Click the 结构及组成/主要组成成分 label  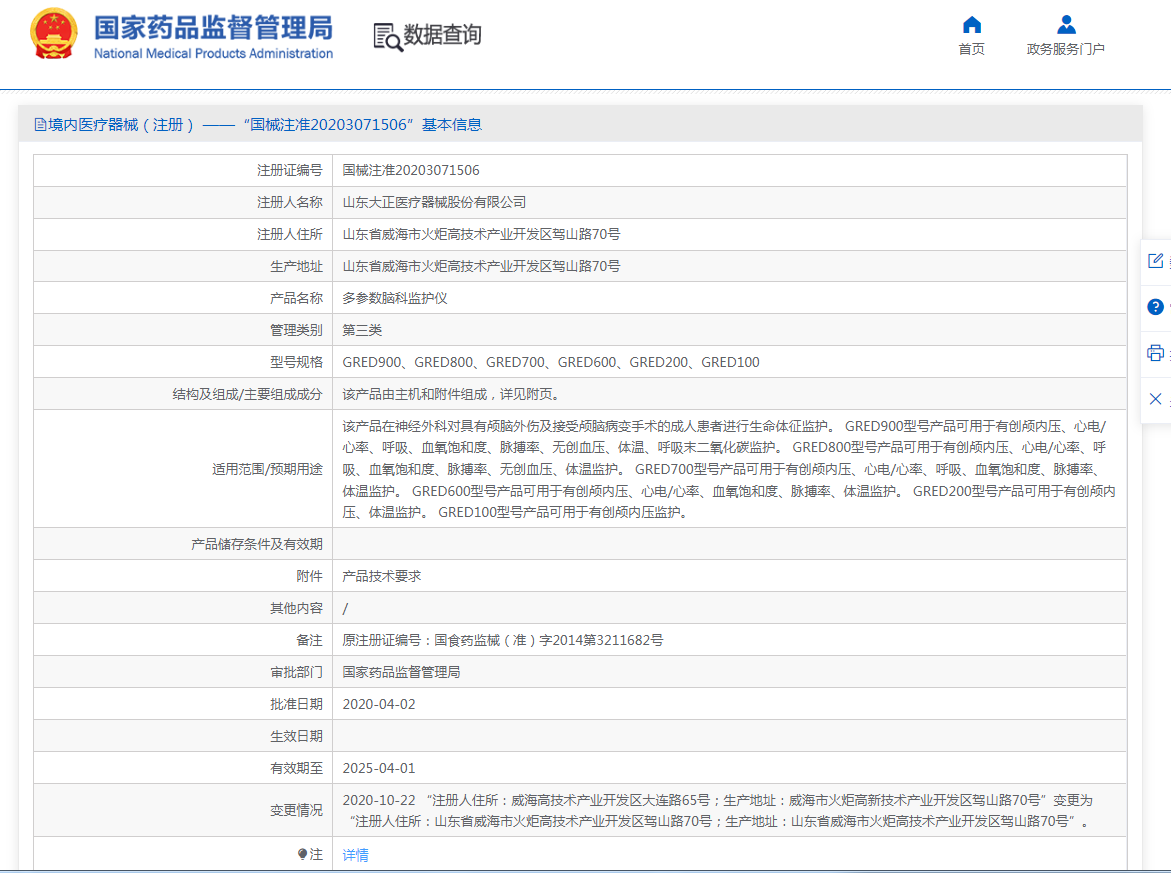click(248, 394)
